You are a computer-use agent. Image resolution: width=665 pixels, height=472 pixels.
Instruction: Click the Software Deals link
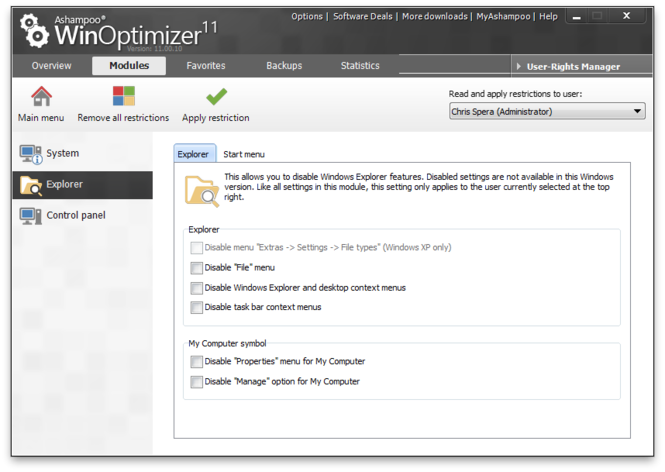363,17
